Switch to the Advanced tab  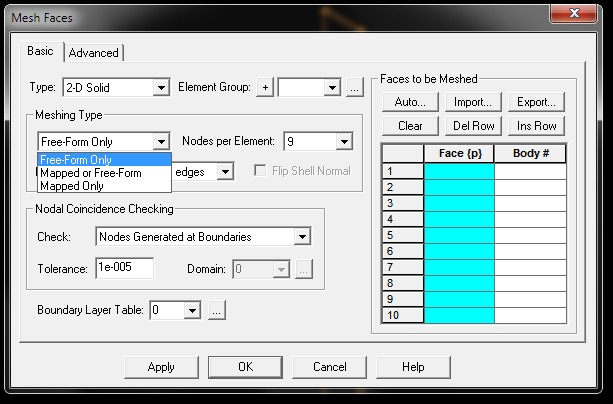point(93,53)
